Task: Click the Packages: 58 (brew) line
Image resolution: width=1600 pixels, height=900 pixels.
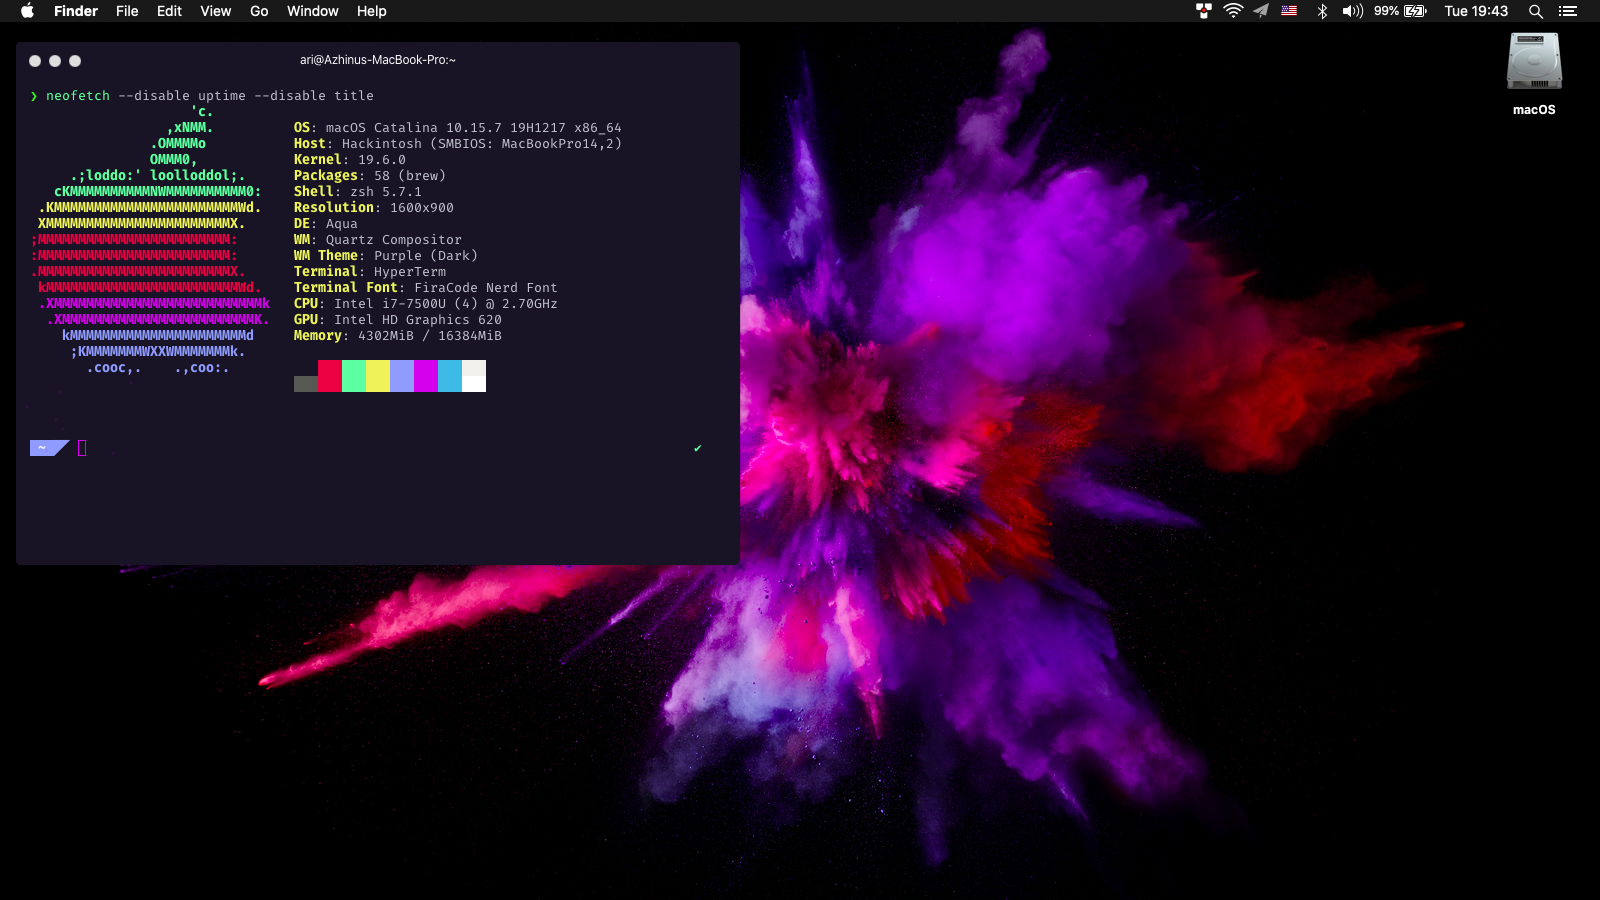Action: (x=370, y=176)
